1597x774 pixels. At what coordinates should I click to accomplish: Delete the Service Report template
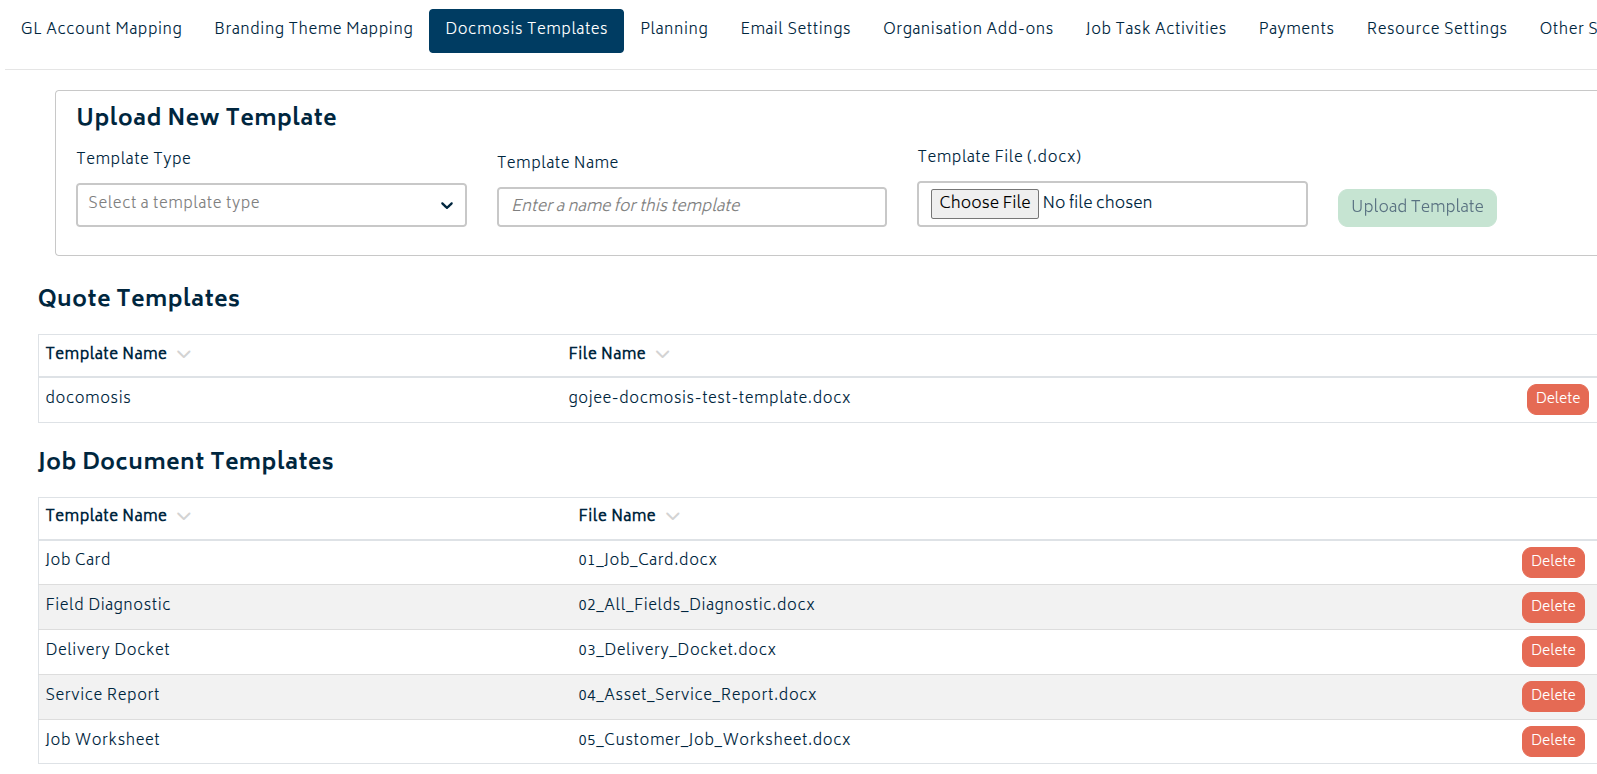[x=1553, y=696]
